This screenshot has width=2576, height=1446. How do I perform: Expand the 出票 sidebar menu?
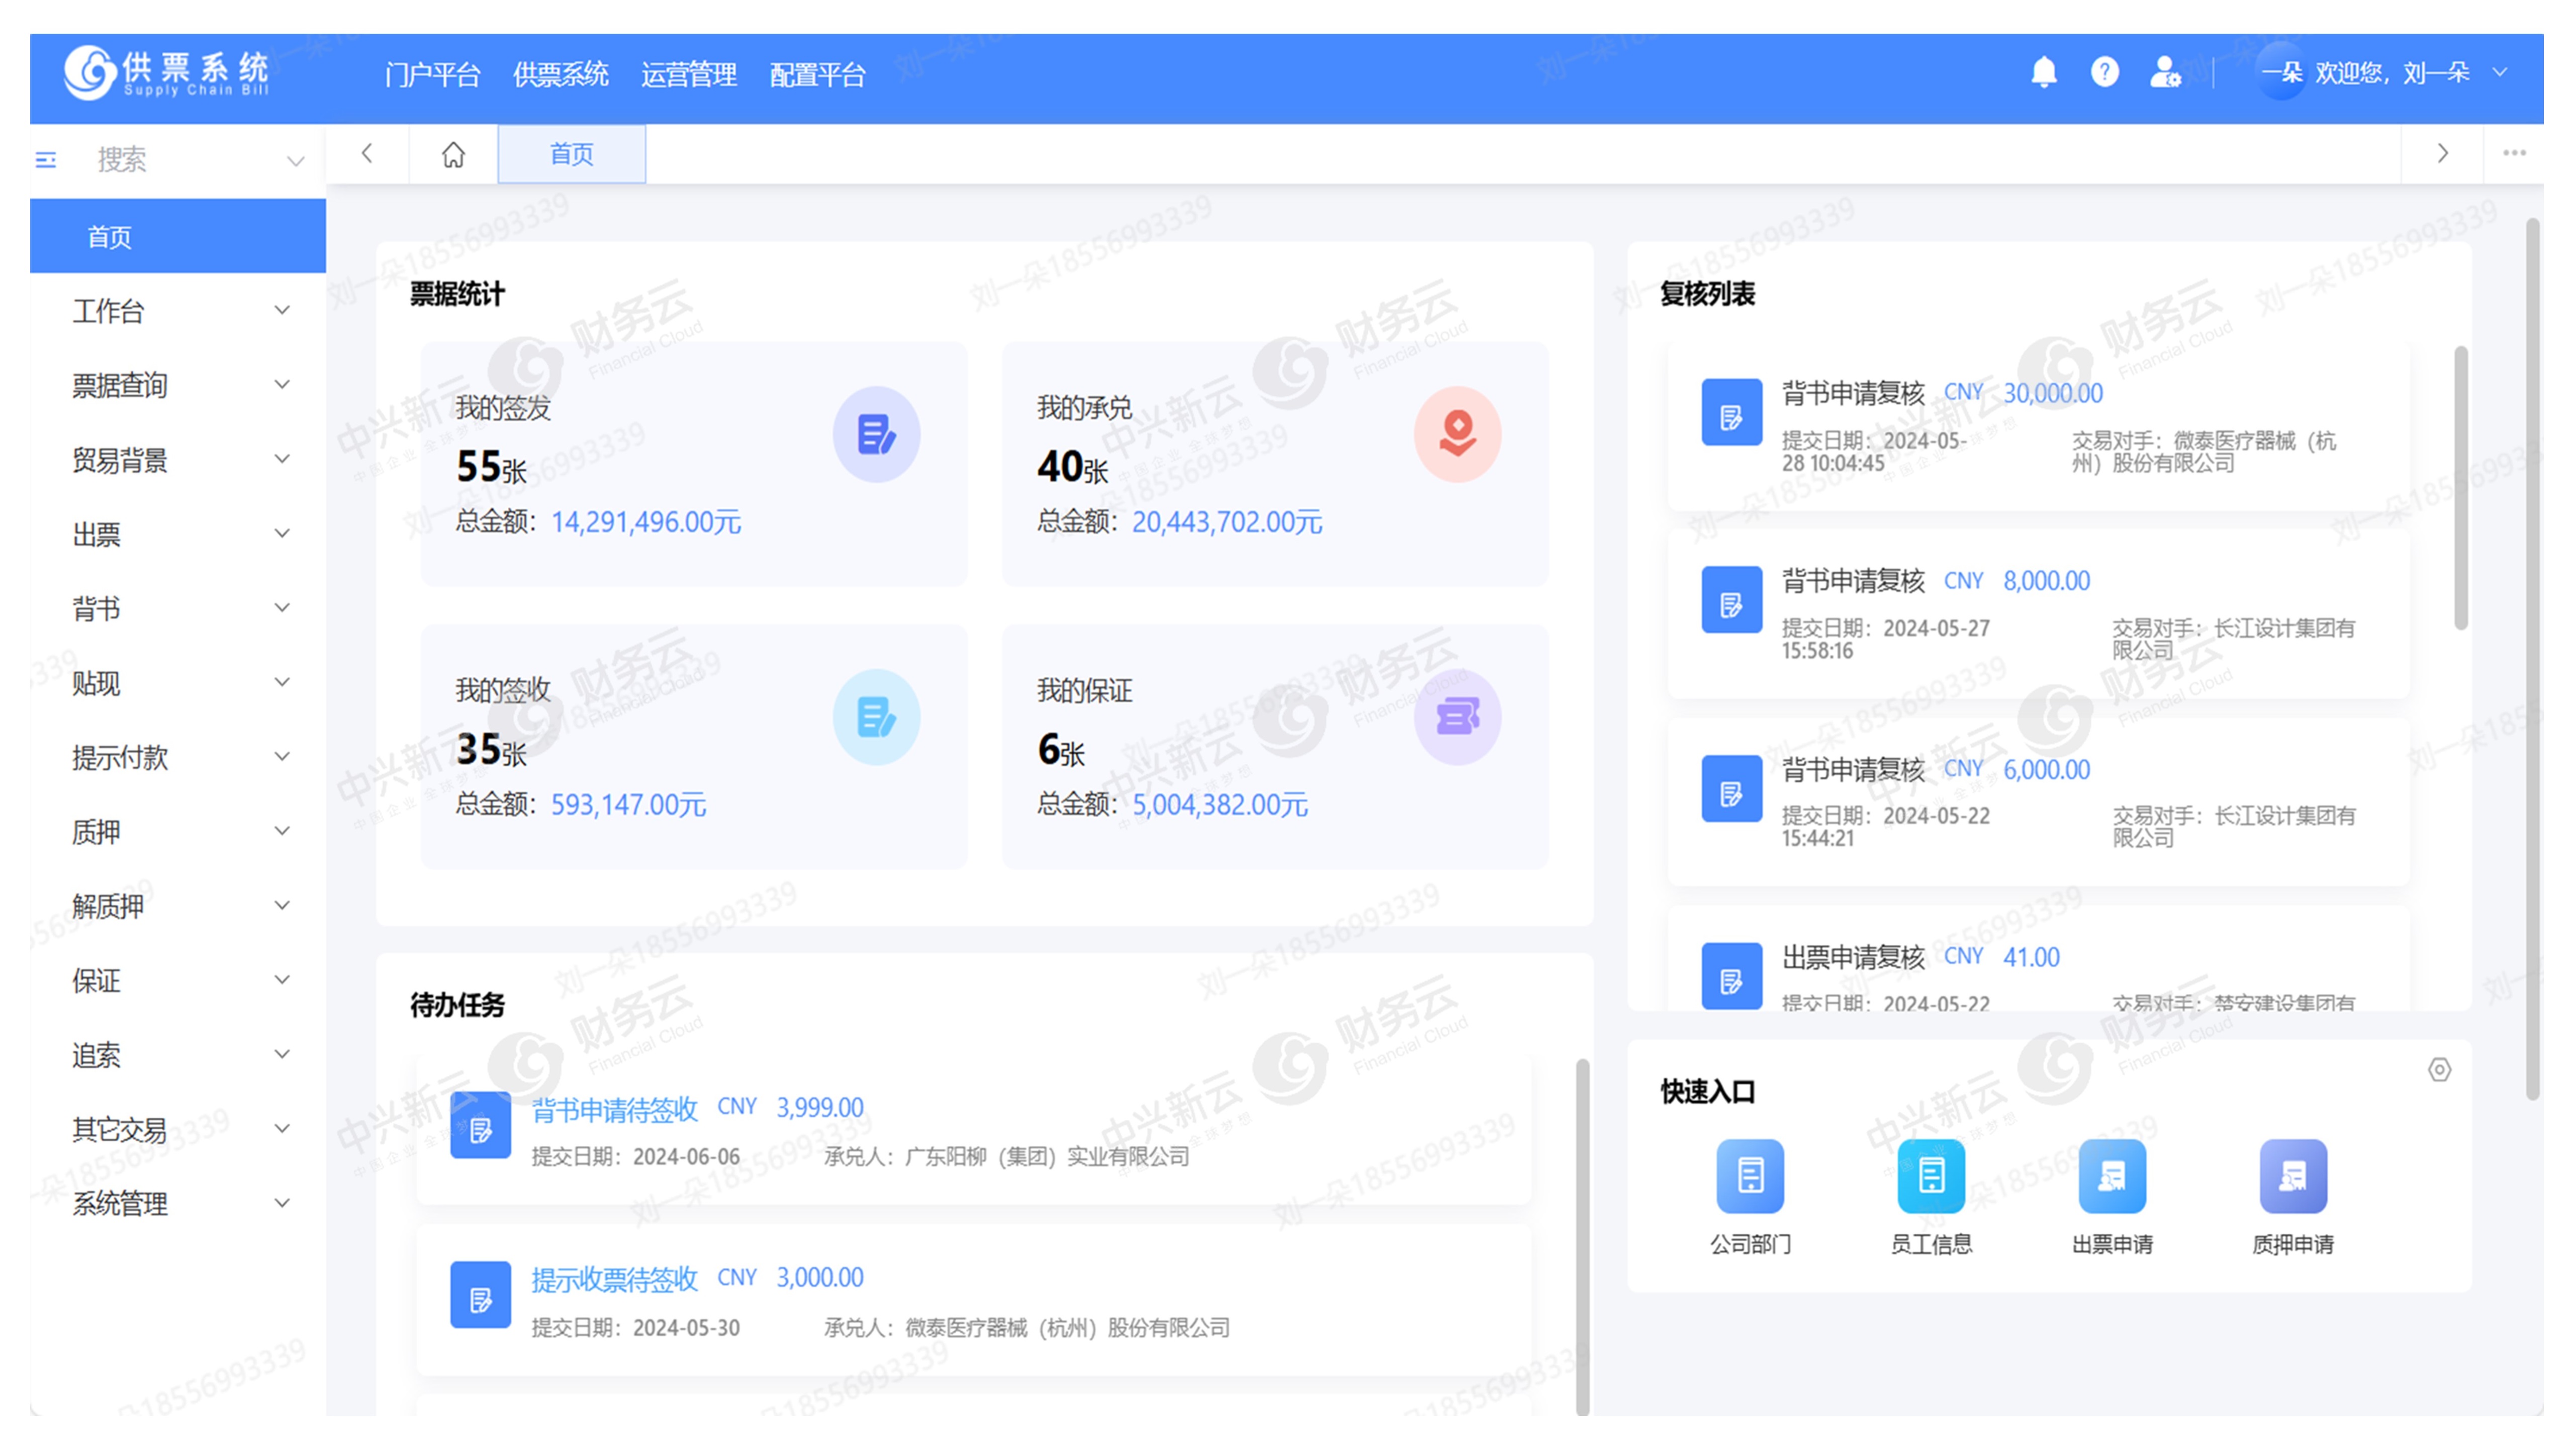click(178, 534)
